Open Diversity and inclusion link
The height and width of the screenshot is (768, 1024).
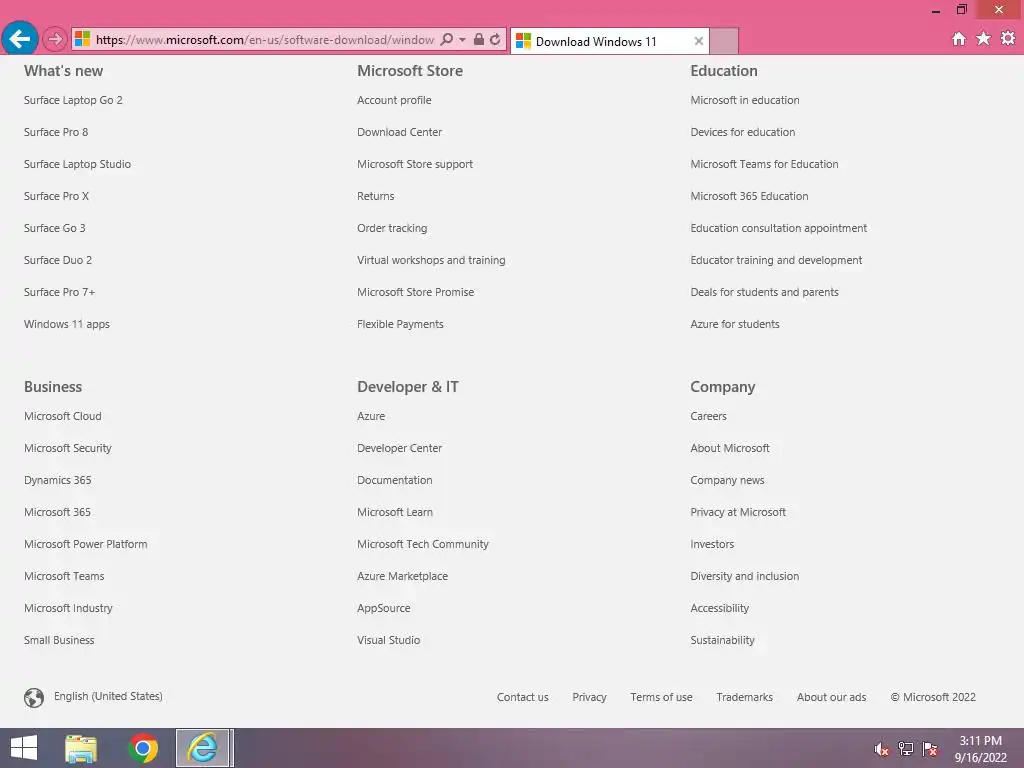(744, 576)
